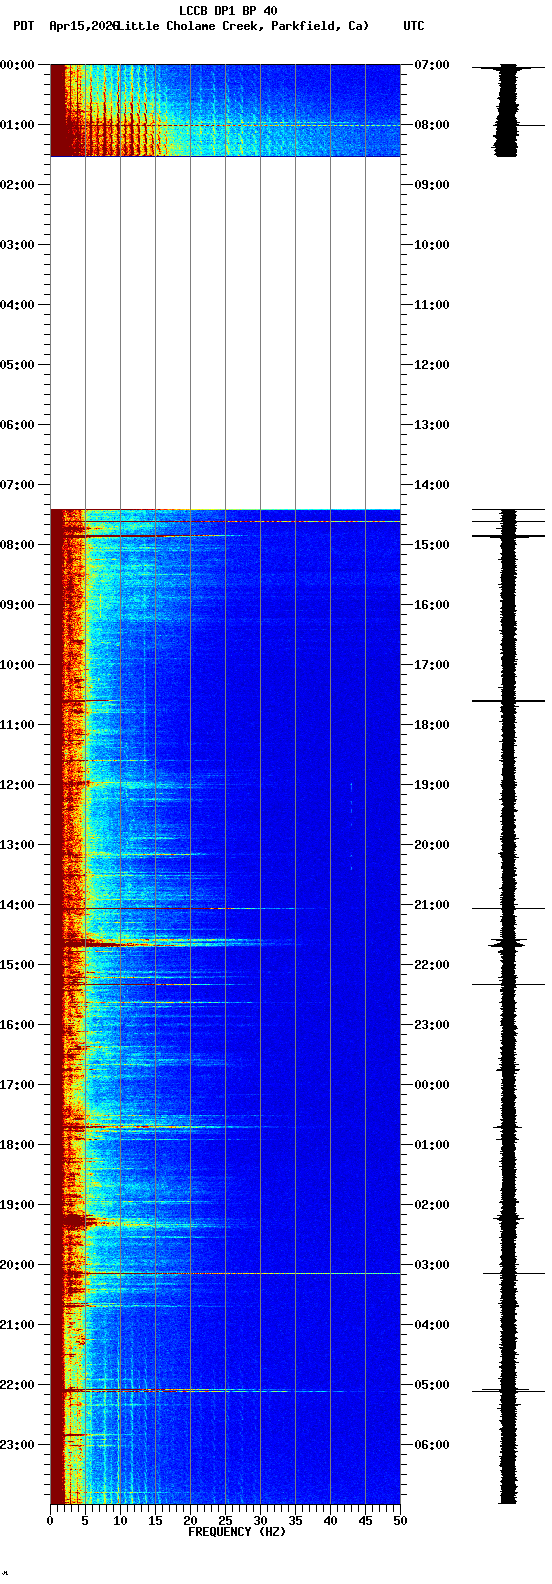
Task: Click the '00:00' label on the UTC axis
Action: coord(432,1085)
